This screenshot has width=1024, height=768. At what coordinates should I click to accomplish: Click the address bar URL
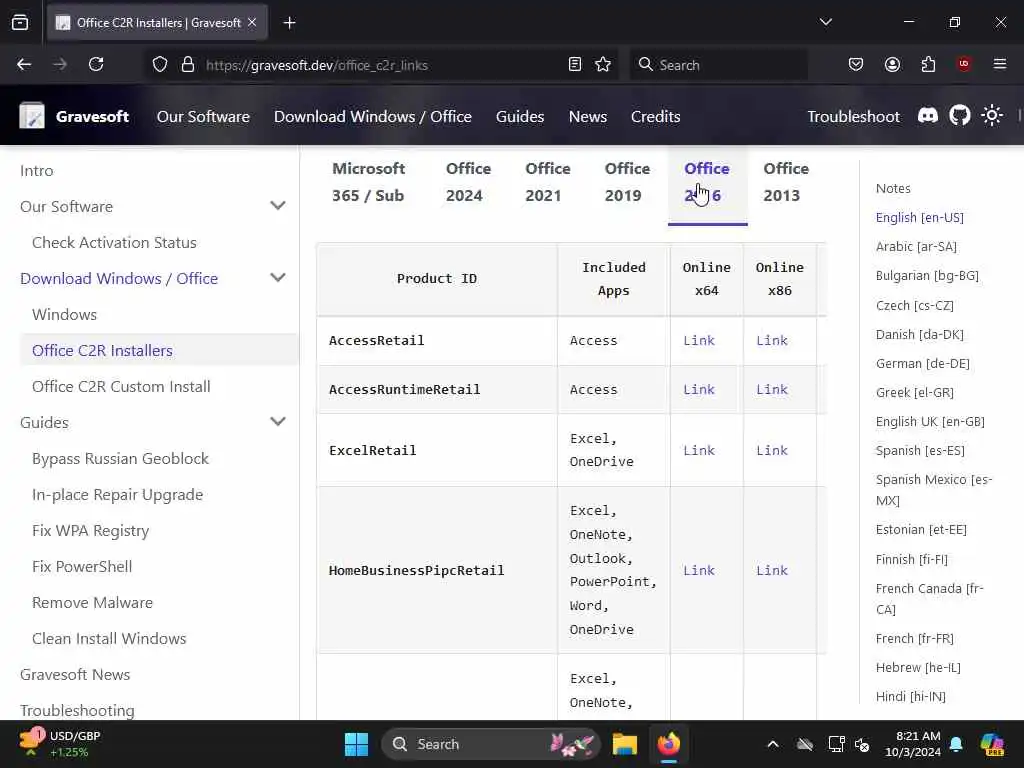tap(316, 65)
